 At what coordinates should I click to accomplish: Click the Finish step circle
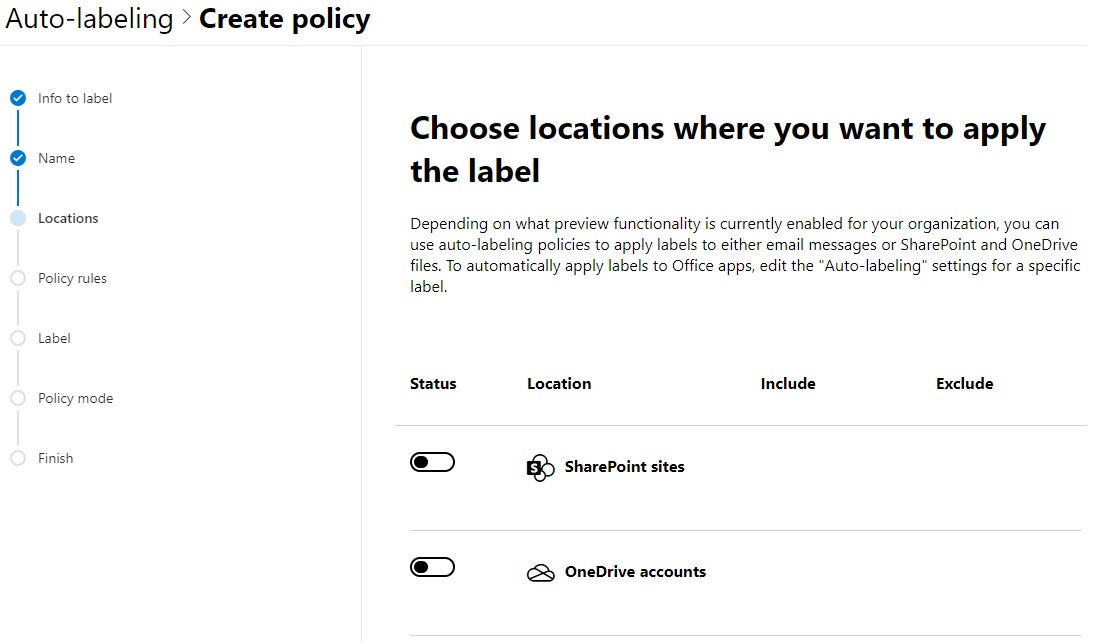18,458
